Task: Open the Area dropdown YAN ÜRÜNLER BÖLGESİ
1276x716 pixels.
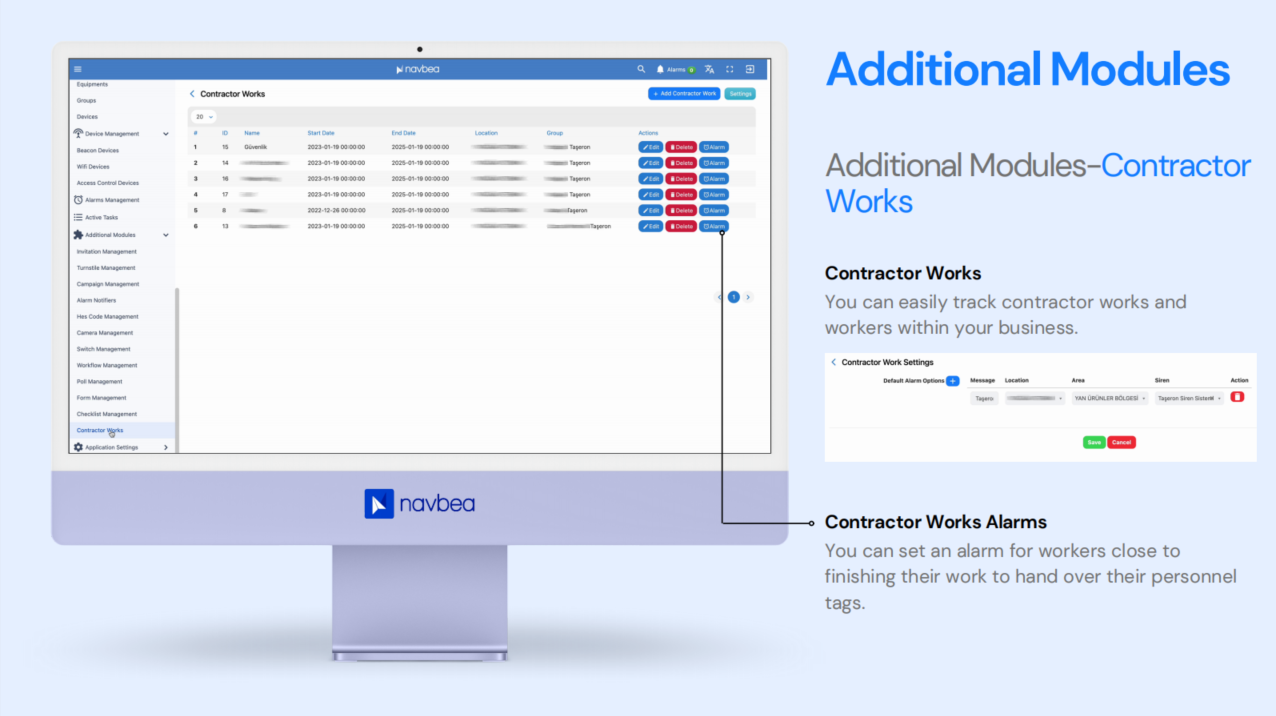Action: (1109, 398)
